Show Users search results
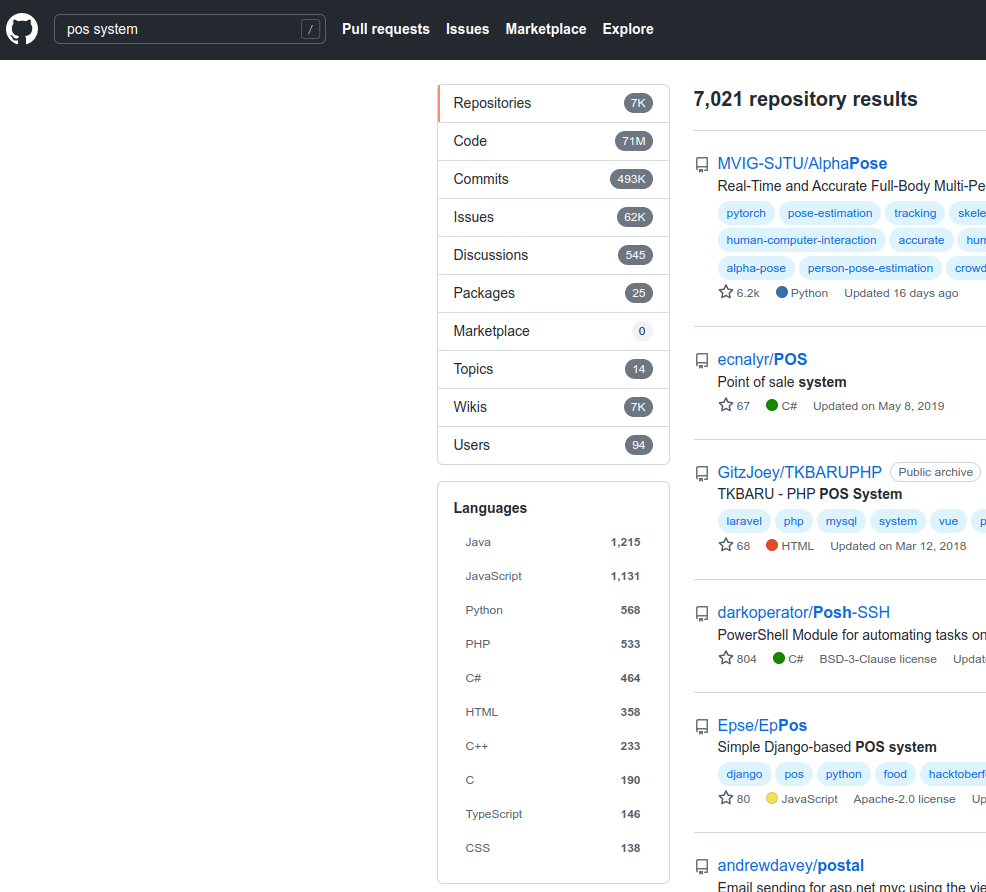 click(x=553, y=445)
